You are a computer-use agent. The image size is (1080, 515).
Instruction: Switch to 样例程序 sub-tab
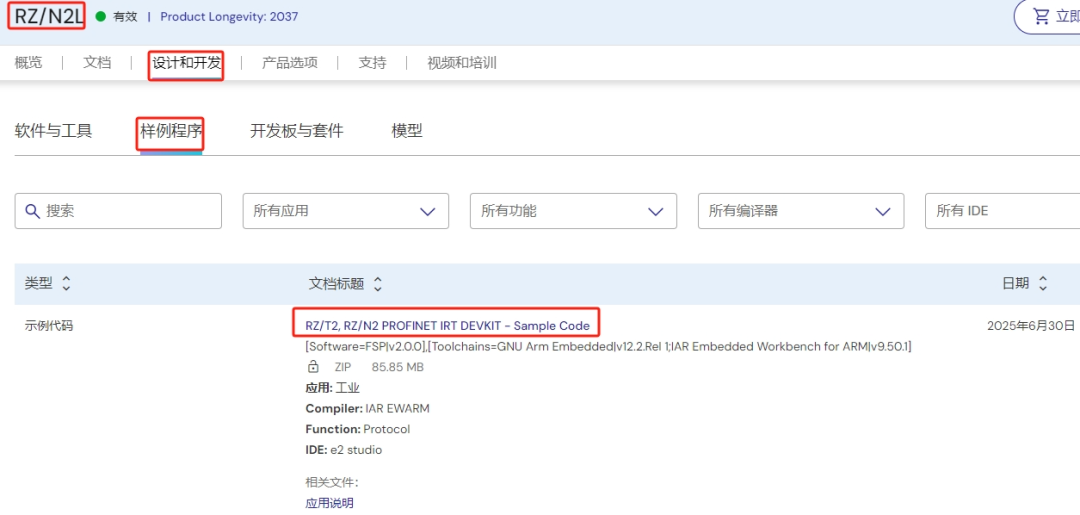click(x=171, y=131)
